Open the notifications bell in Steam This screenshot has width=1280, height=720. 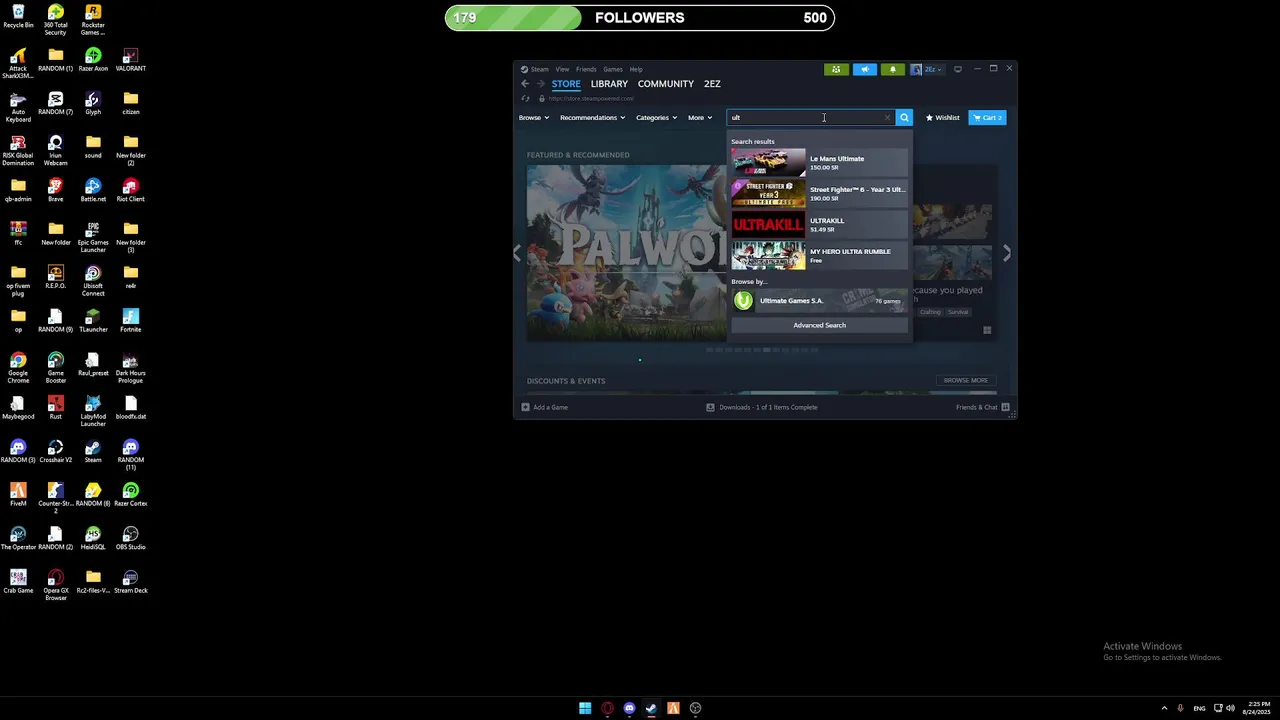click(892, 69)
